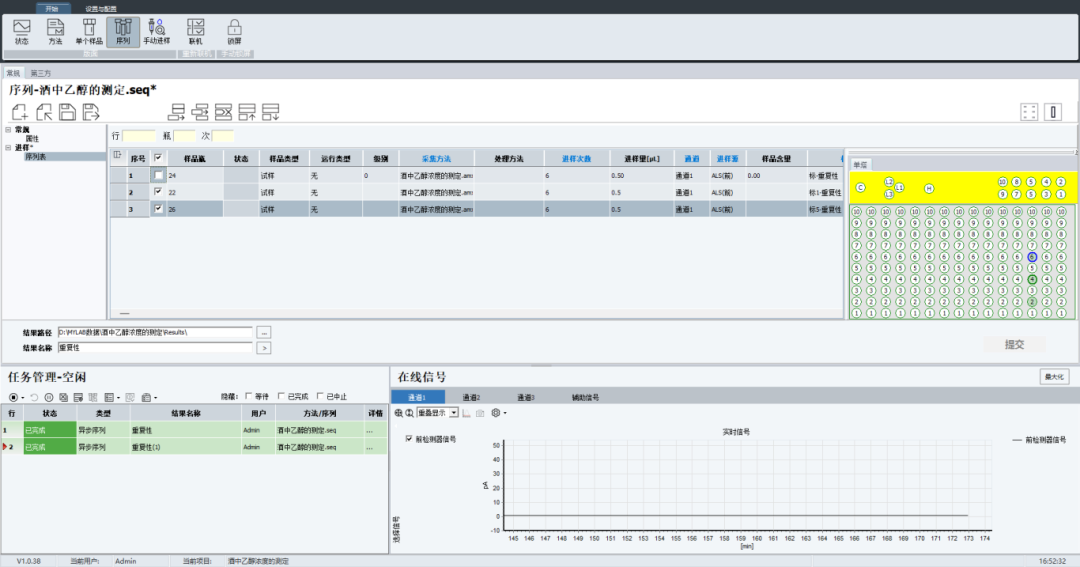Switch to dotted grid tray layout view

coord(1029,112)
